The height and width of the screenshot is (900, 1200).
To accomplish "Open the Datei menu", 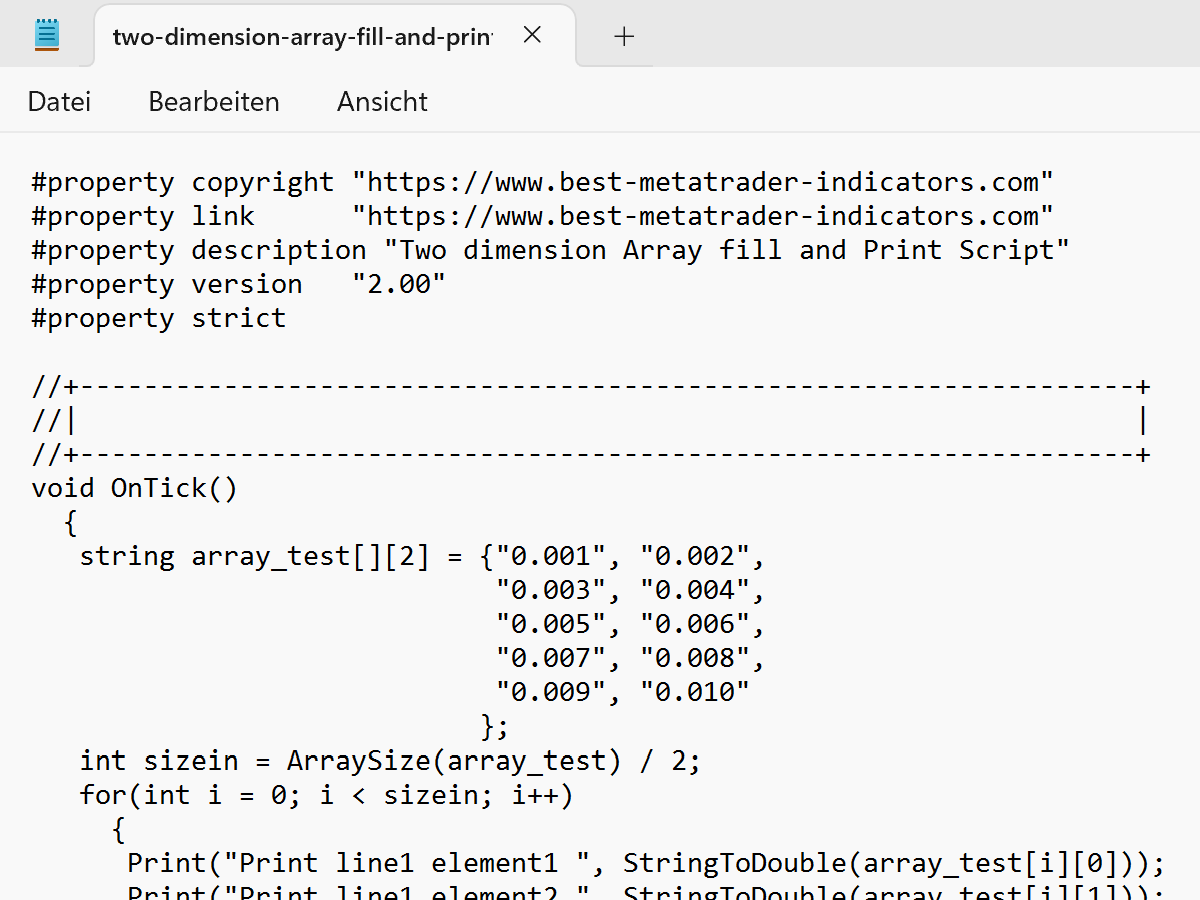I will pos(59,101).
